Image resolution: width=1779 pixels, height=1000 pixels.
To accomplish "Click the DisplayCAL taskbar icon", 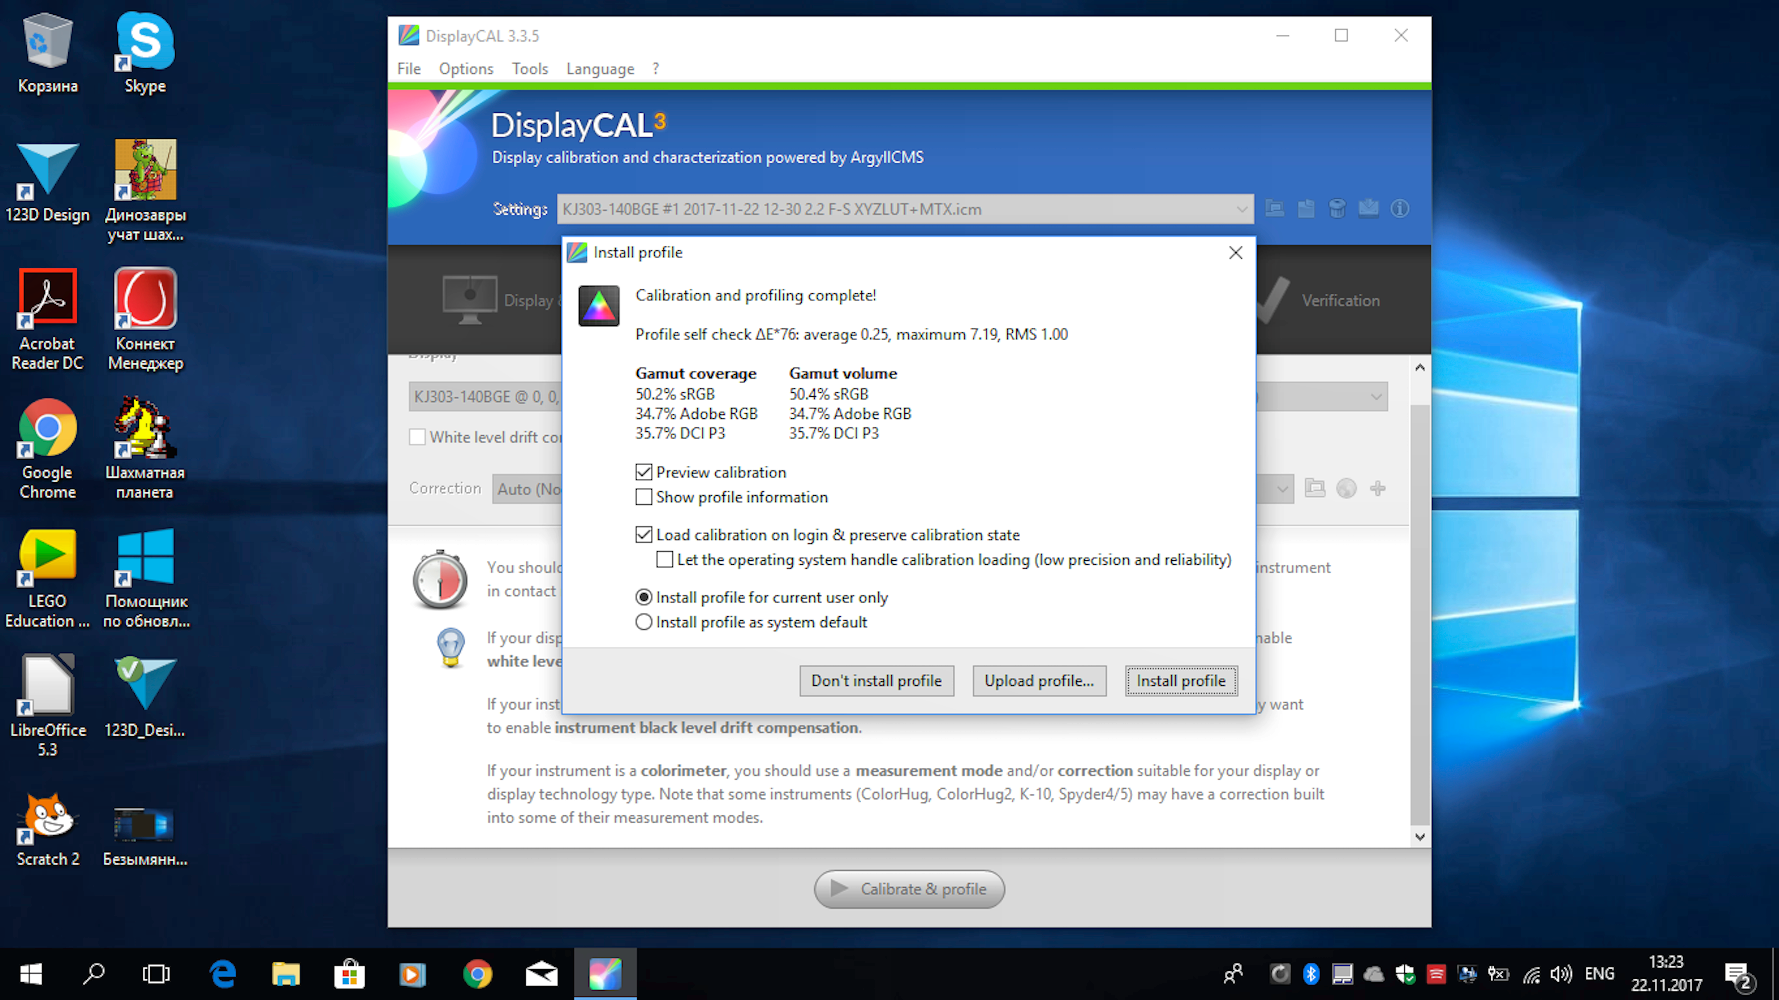I will pos(605,974).
